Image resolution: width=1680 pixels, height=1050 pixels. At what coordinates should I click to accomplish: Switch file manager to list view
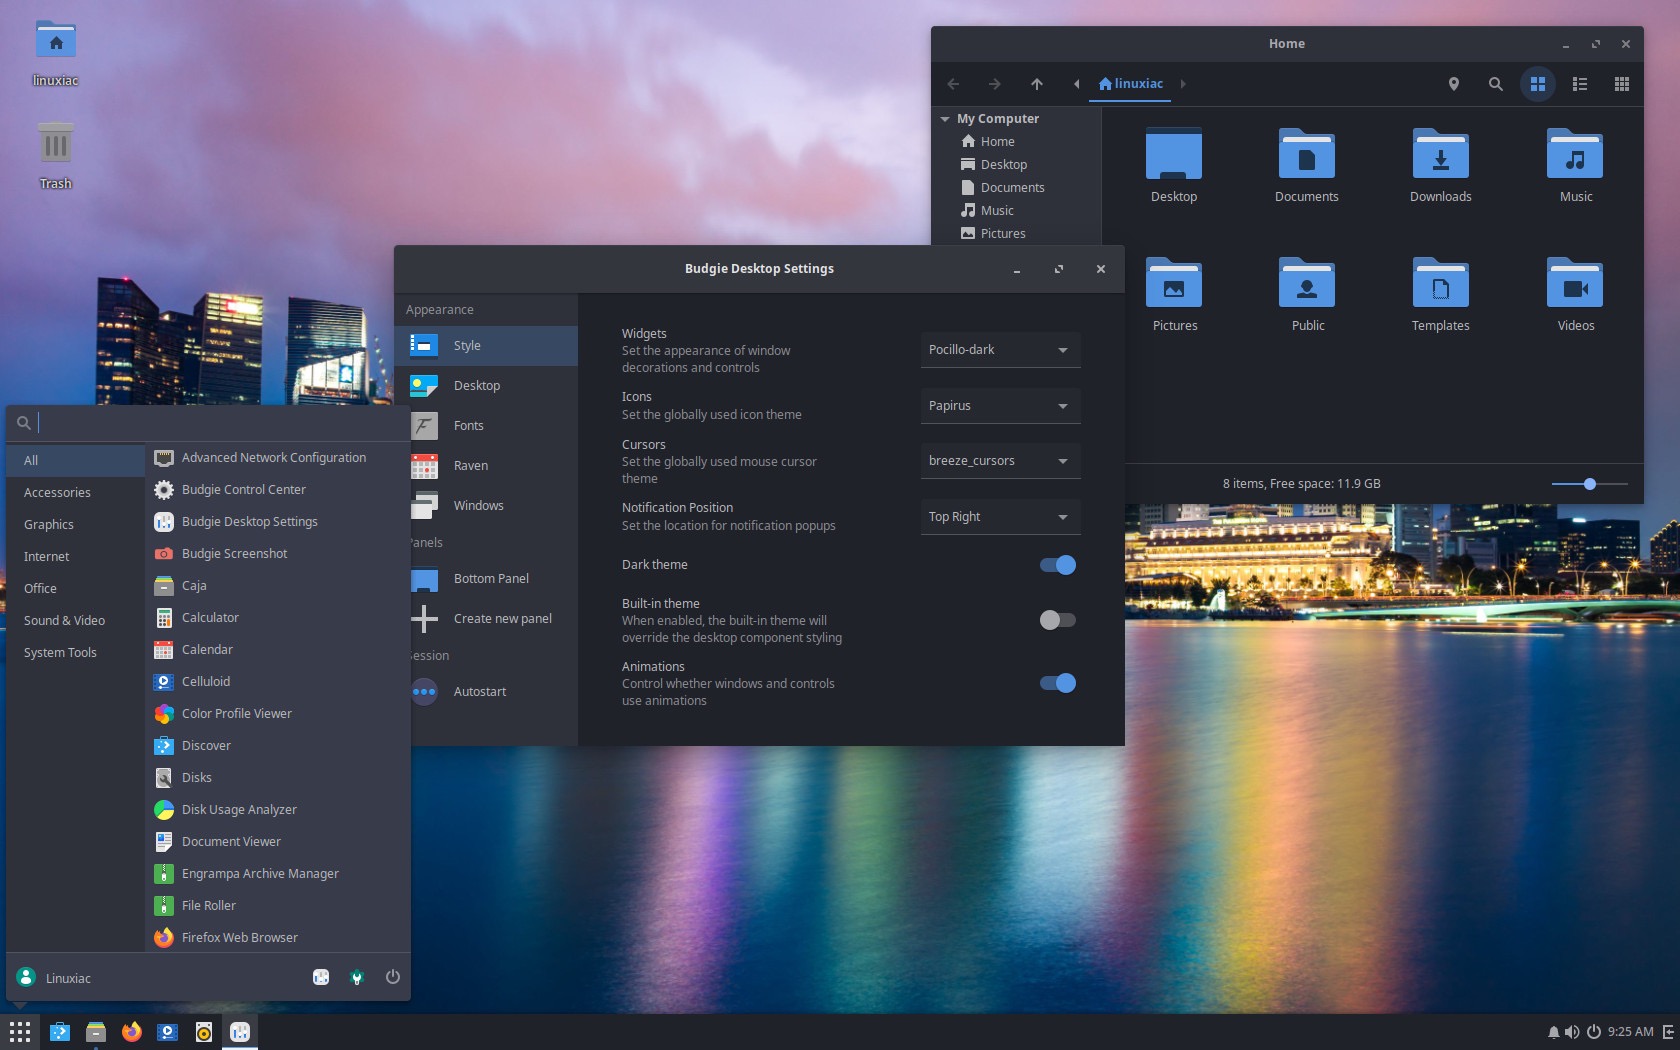tap(1580, 84)
